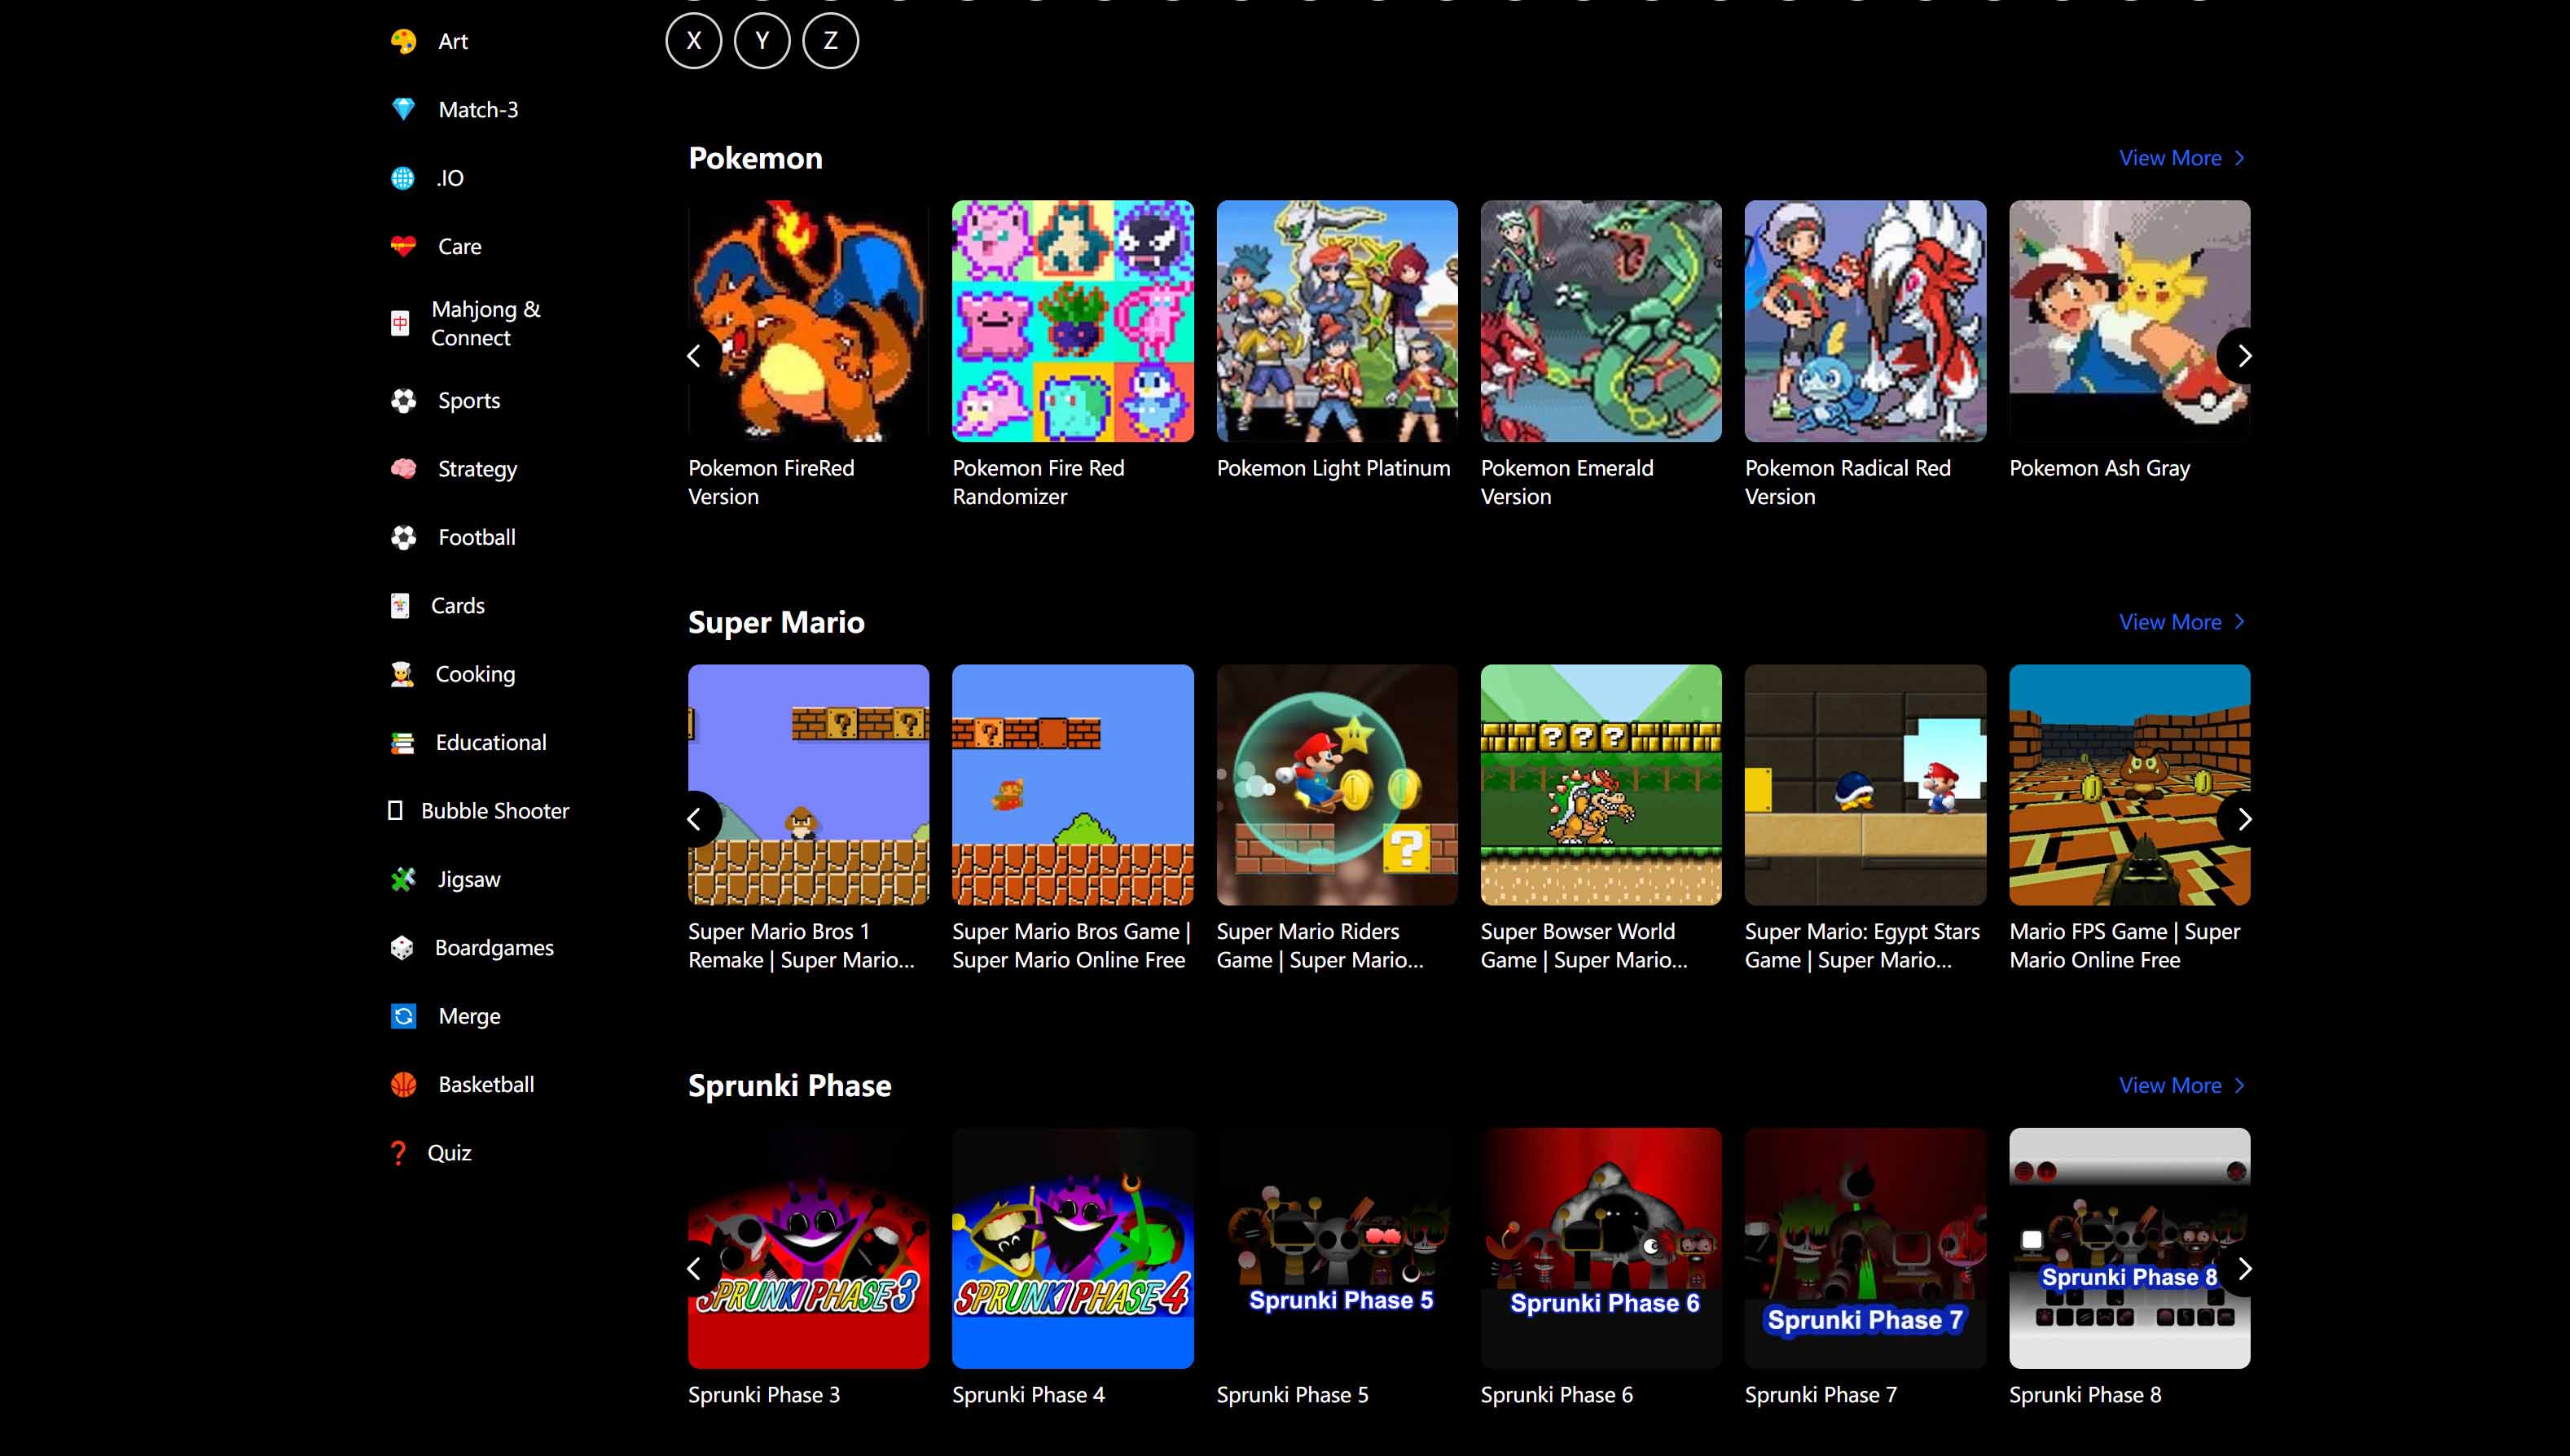Click the Care heart icon
Viewport: 2570px width, 1456px height.
click(403, 246)
